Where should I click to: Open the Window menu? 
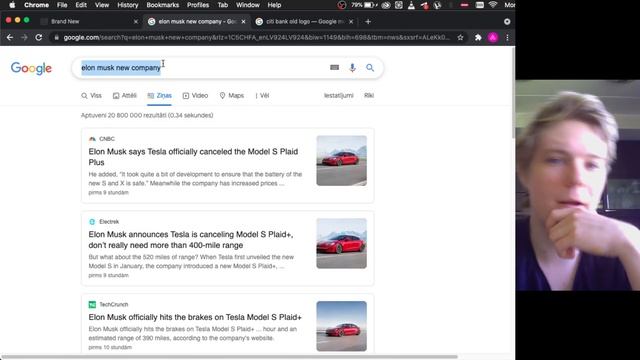248,5
